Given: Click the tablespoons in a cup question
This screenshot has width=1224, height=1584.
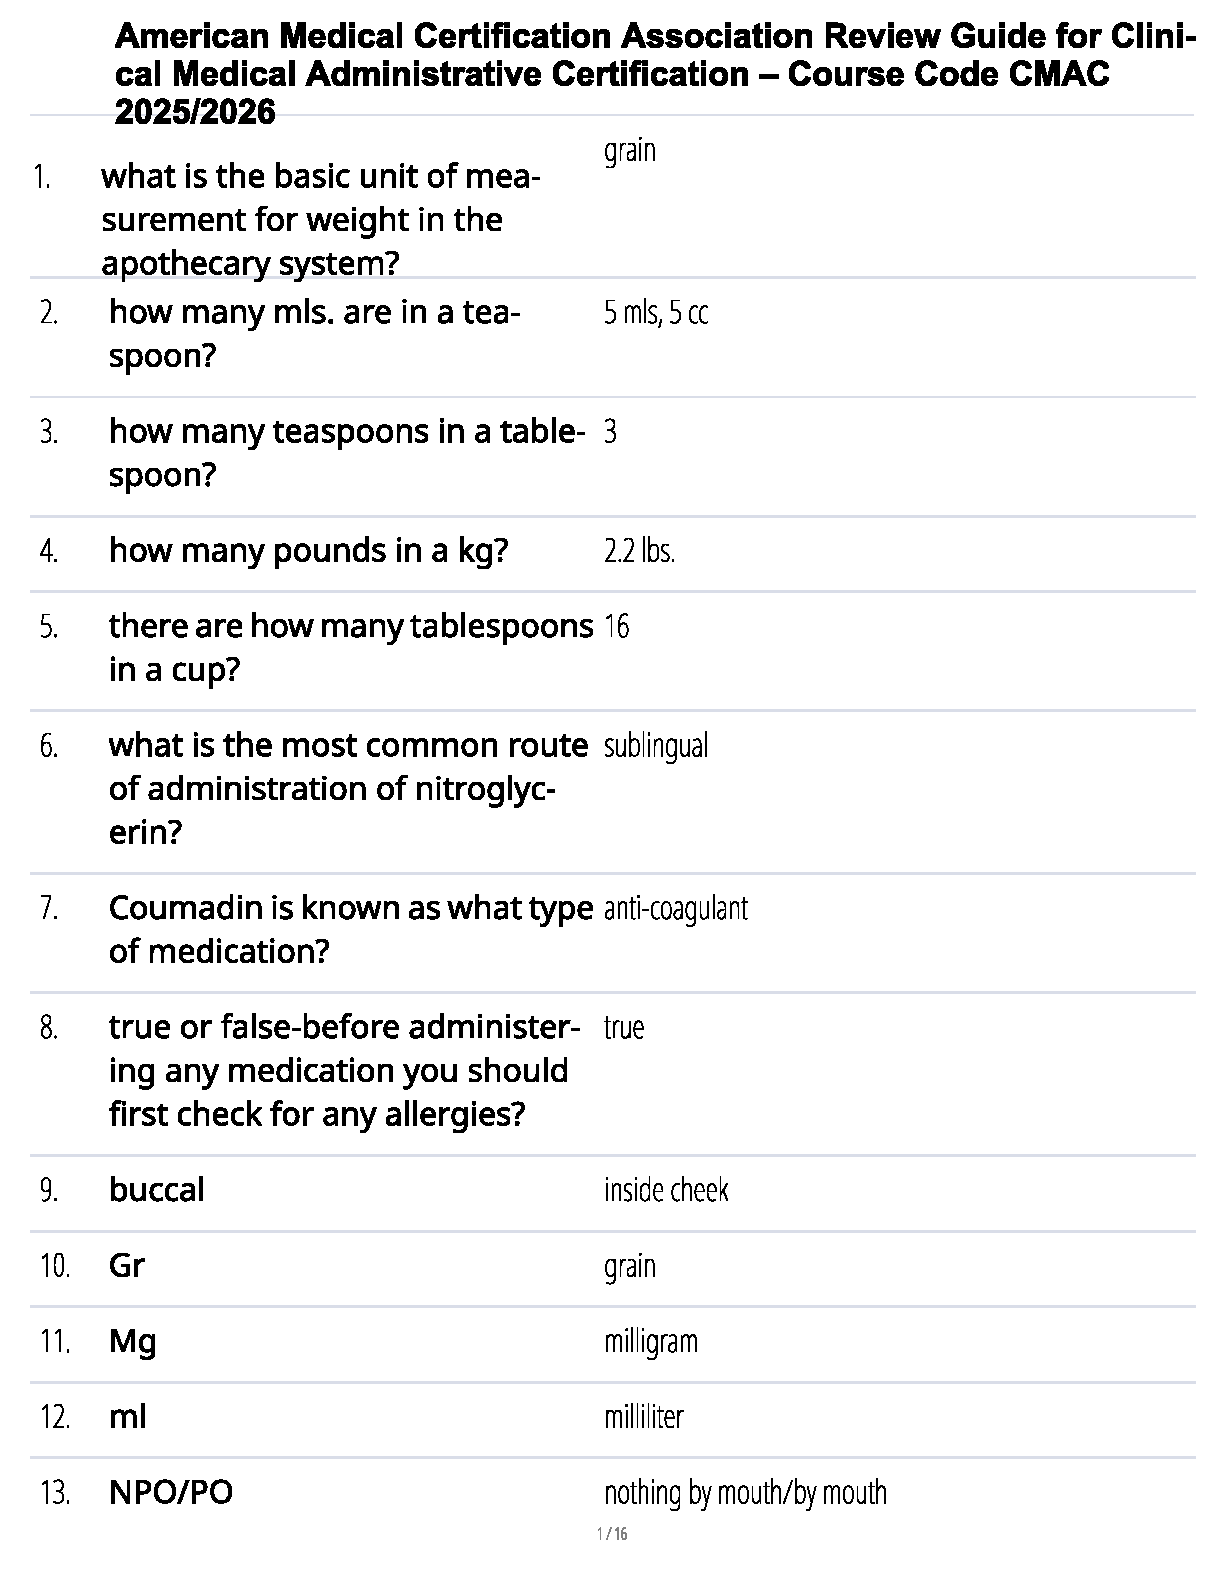Looking at the screenshot, I should point(350,647).
